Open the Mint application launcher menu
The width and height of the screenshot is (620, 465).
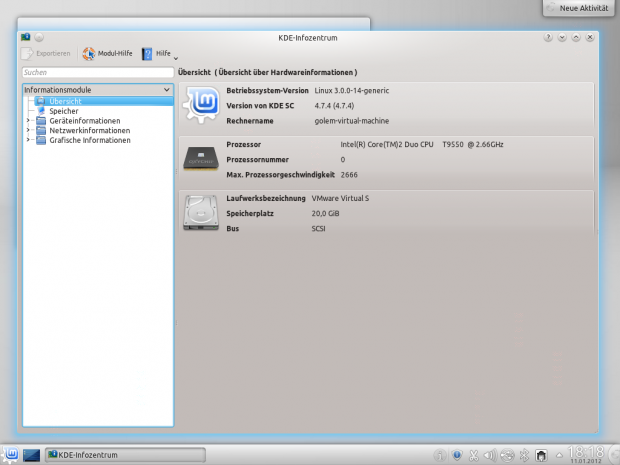pyautogui.click(x=10, y=454)
